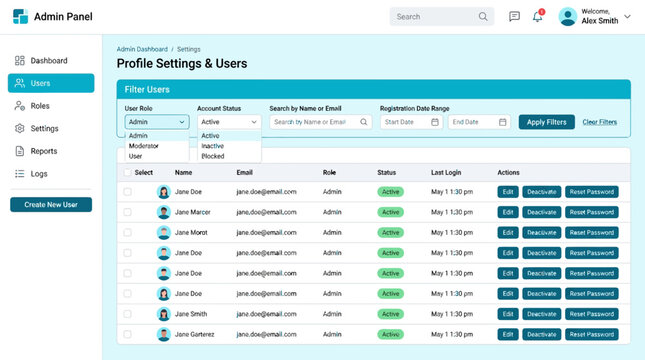645x360 pixels.
Task: Follow the Admin Dashboard breadcrumb link
Action: click(x=142, y=49)
